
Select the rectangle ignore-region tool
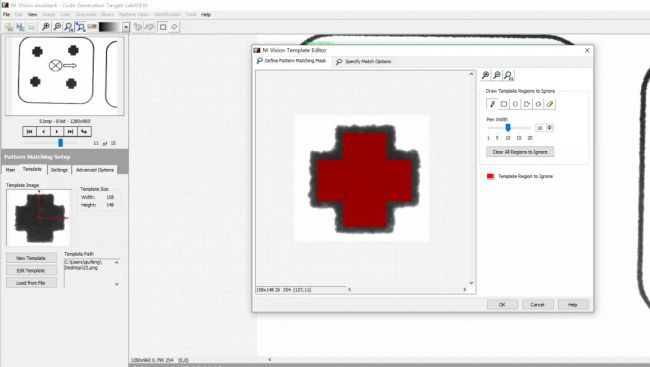tap(504, 104)
